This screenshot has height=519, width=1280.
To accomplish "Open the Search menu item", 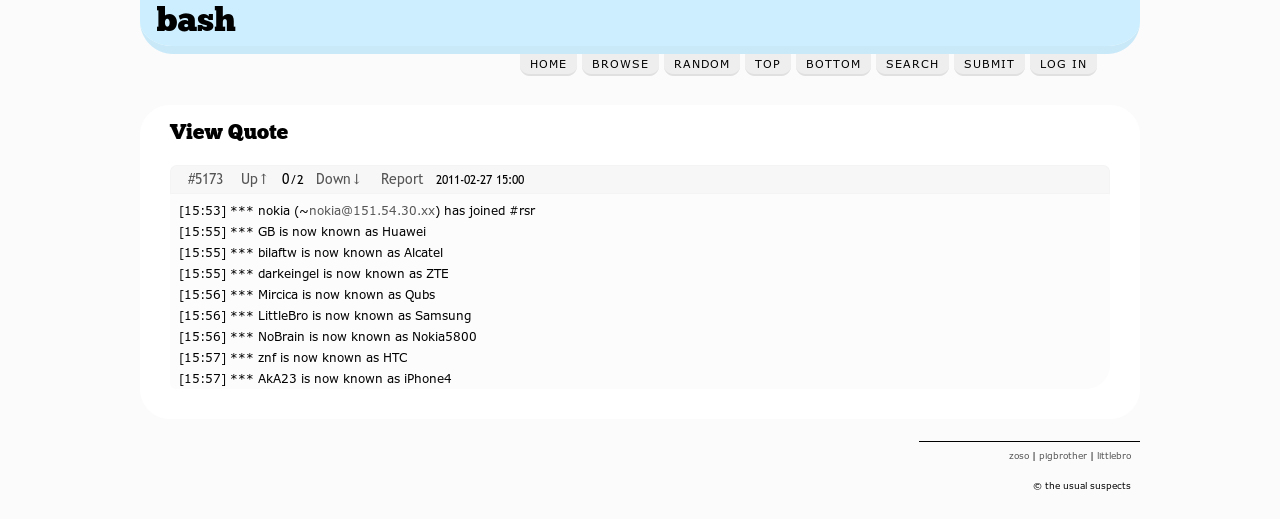I will tap(912, 64).
